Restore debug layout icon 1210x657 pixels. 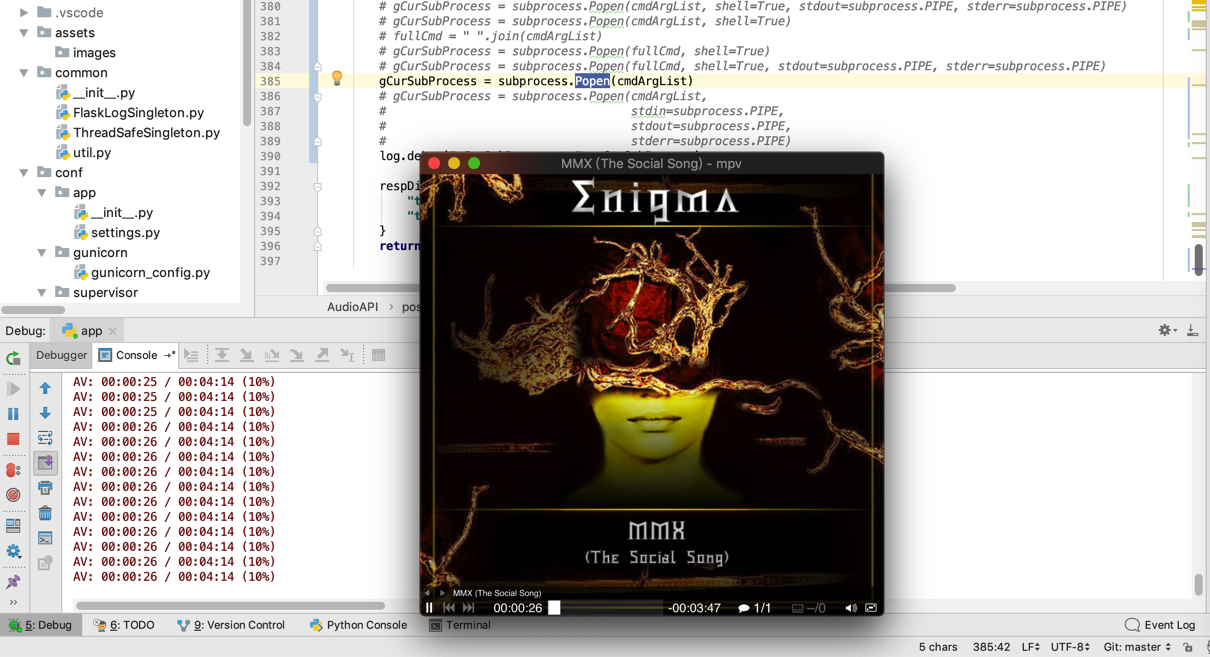(x=13, y=526)
